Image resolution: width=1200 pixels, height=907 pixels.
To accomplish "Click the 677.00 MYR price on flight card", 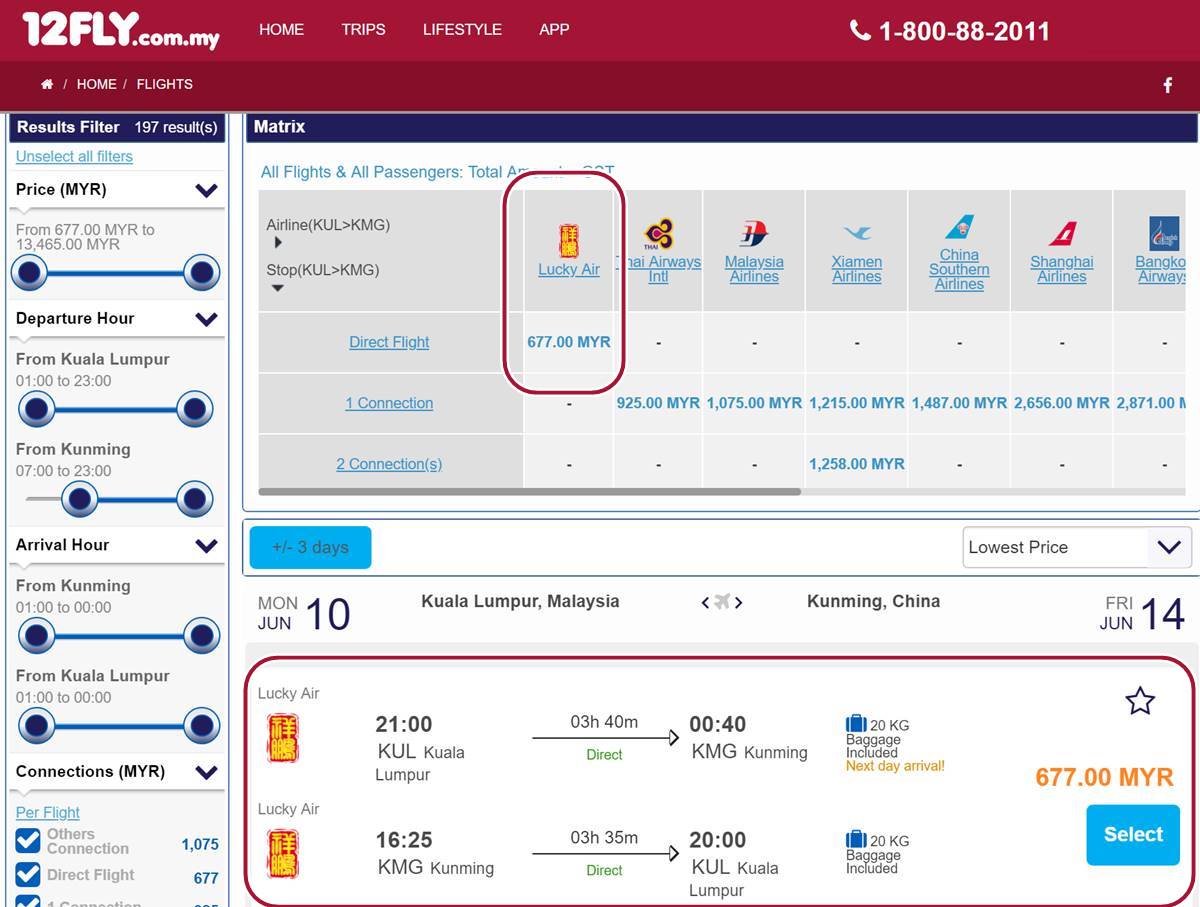I will (1104, 778).
